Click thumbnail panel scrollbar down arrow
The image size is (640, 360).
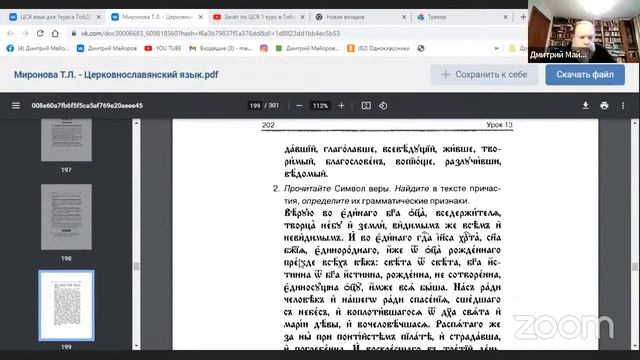[136, 346]
